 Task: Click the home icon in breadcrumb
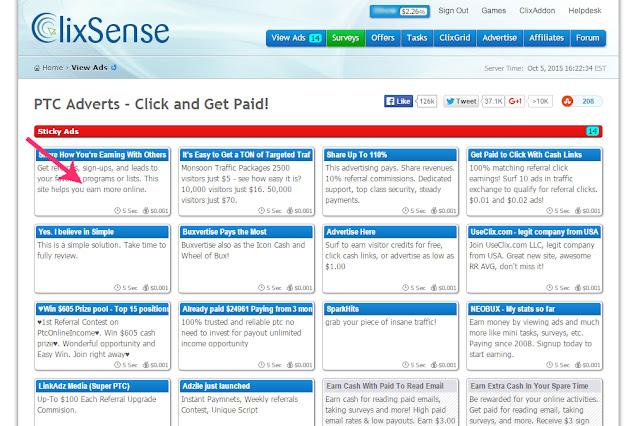37,68
